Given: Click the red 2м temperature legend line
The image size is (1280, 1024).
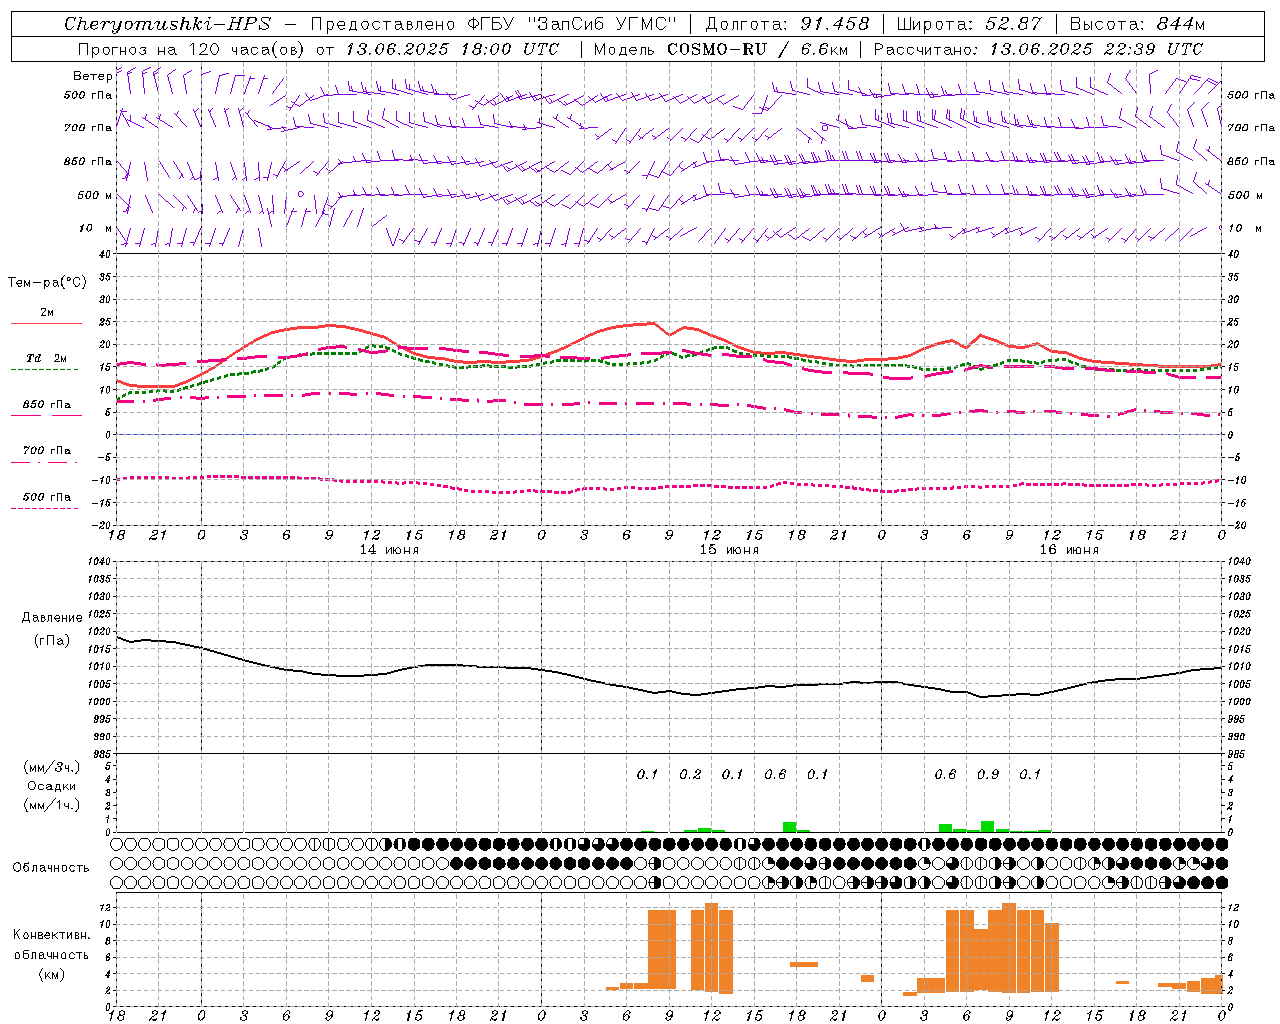Looking at the screenshot, I should pos(46,323).
